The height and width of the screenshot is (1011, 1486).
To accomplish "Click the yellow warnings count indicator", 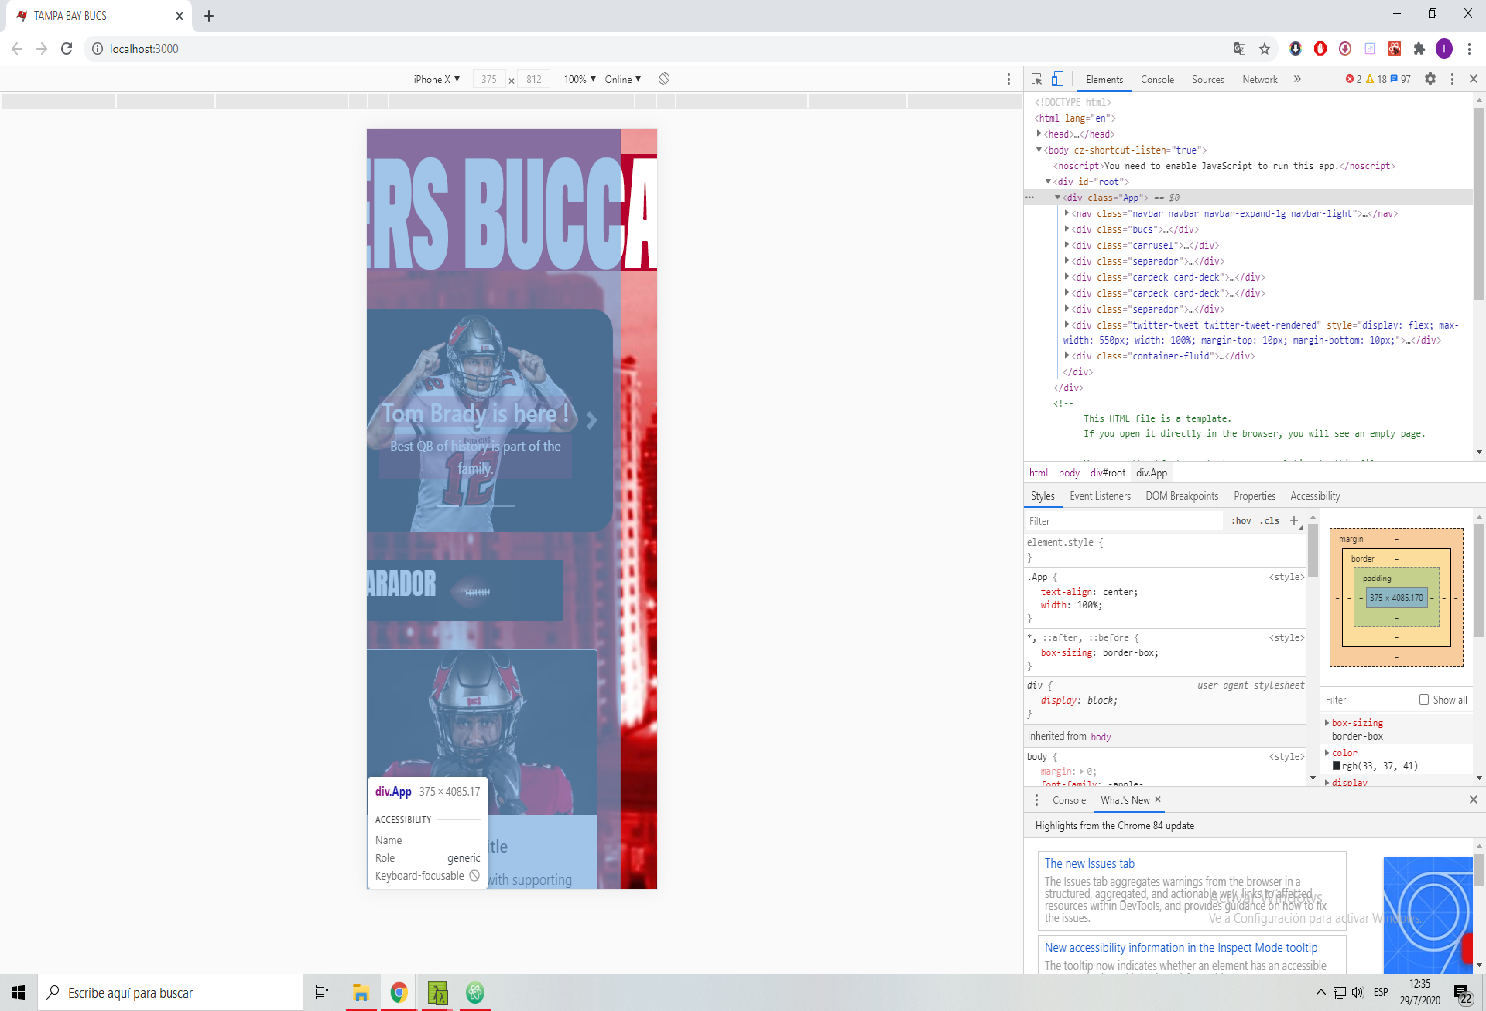I will tap(1377, 79).
